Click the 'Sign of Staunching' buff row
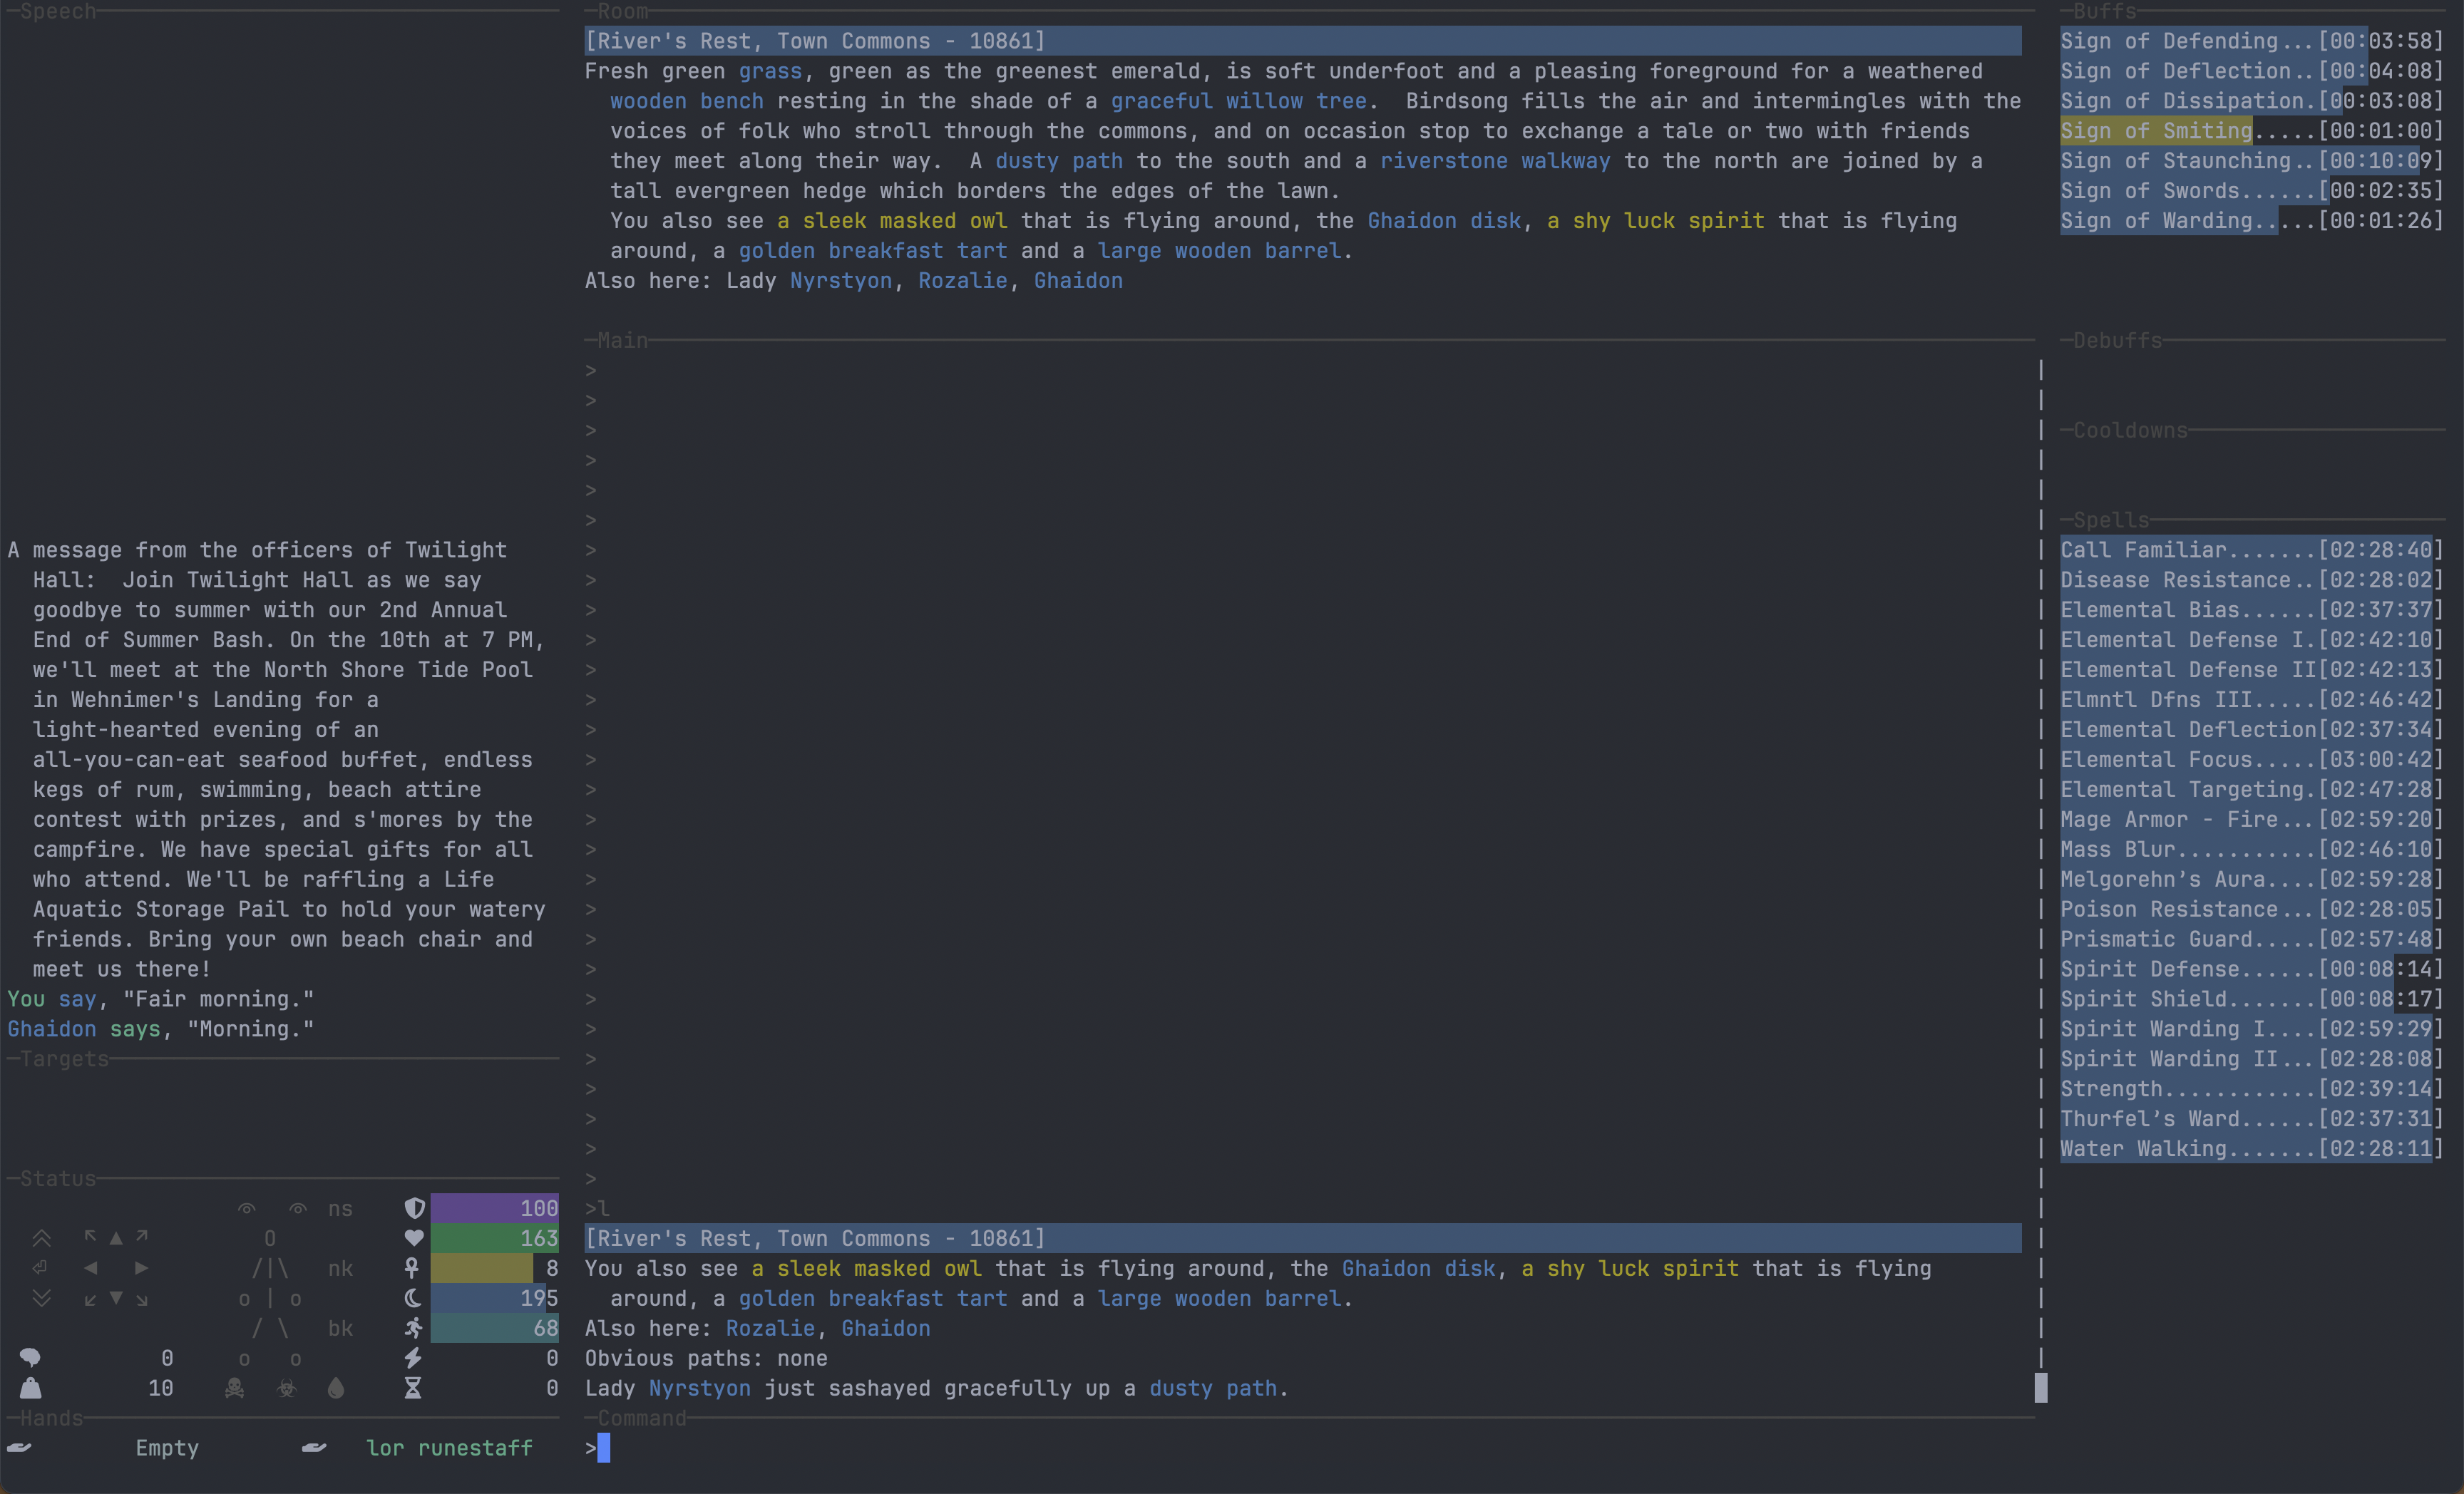2464x1494 pixels. coord(2251,161)
